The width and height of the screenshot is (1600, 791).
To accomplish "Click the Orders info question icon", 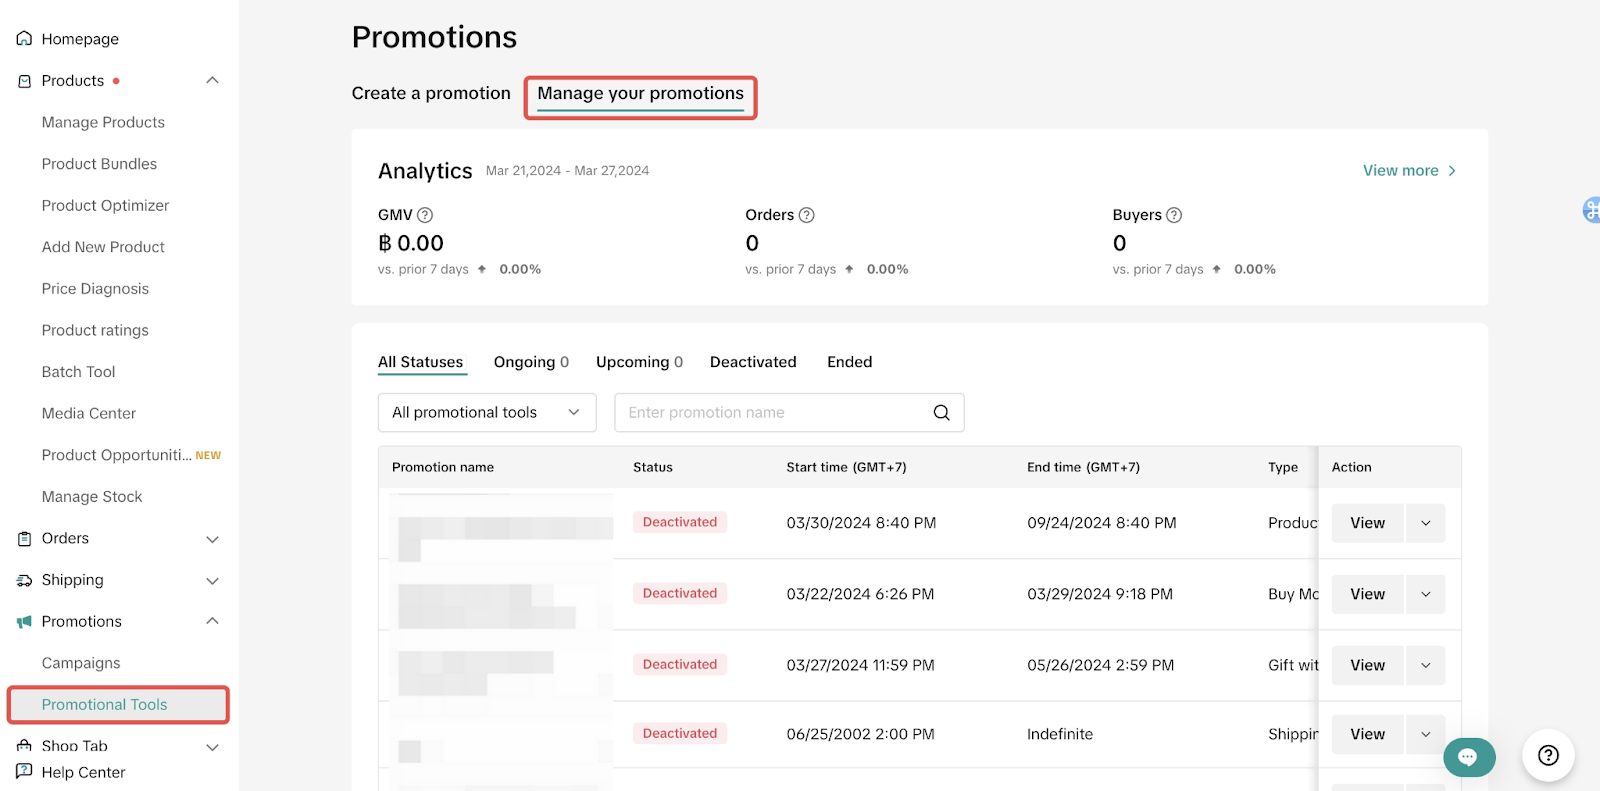I will [807, 215].
